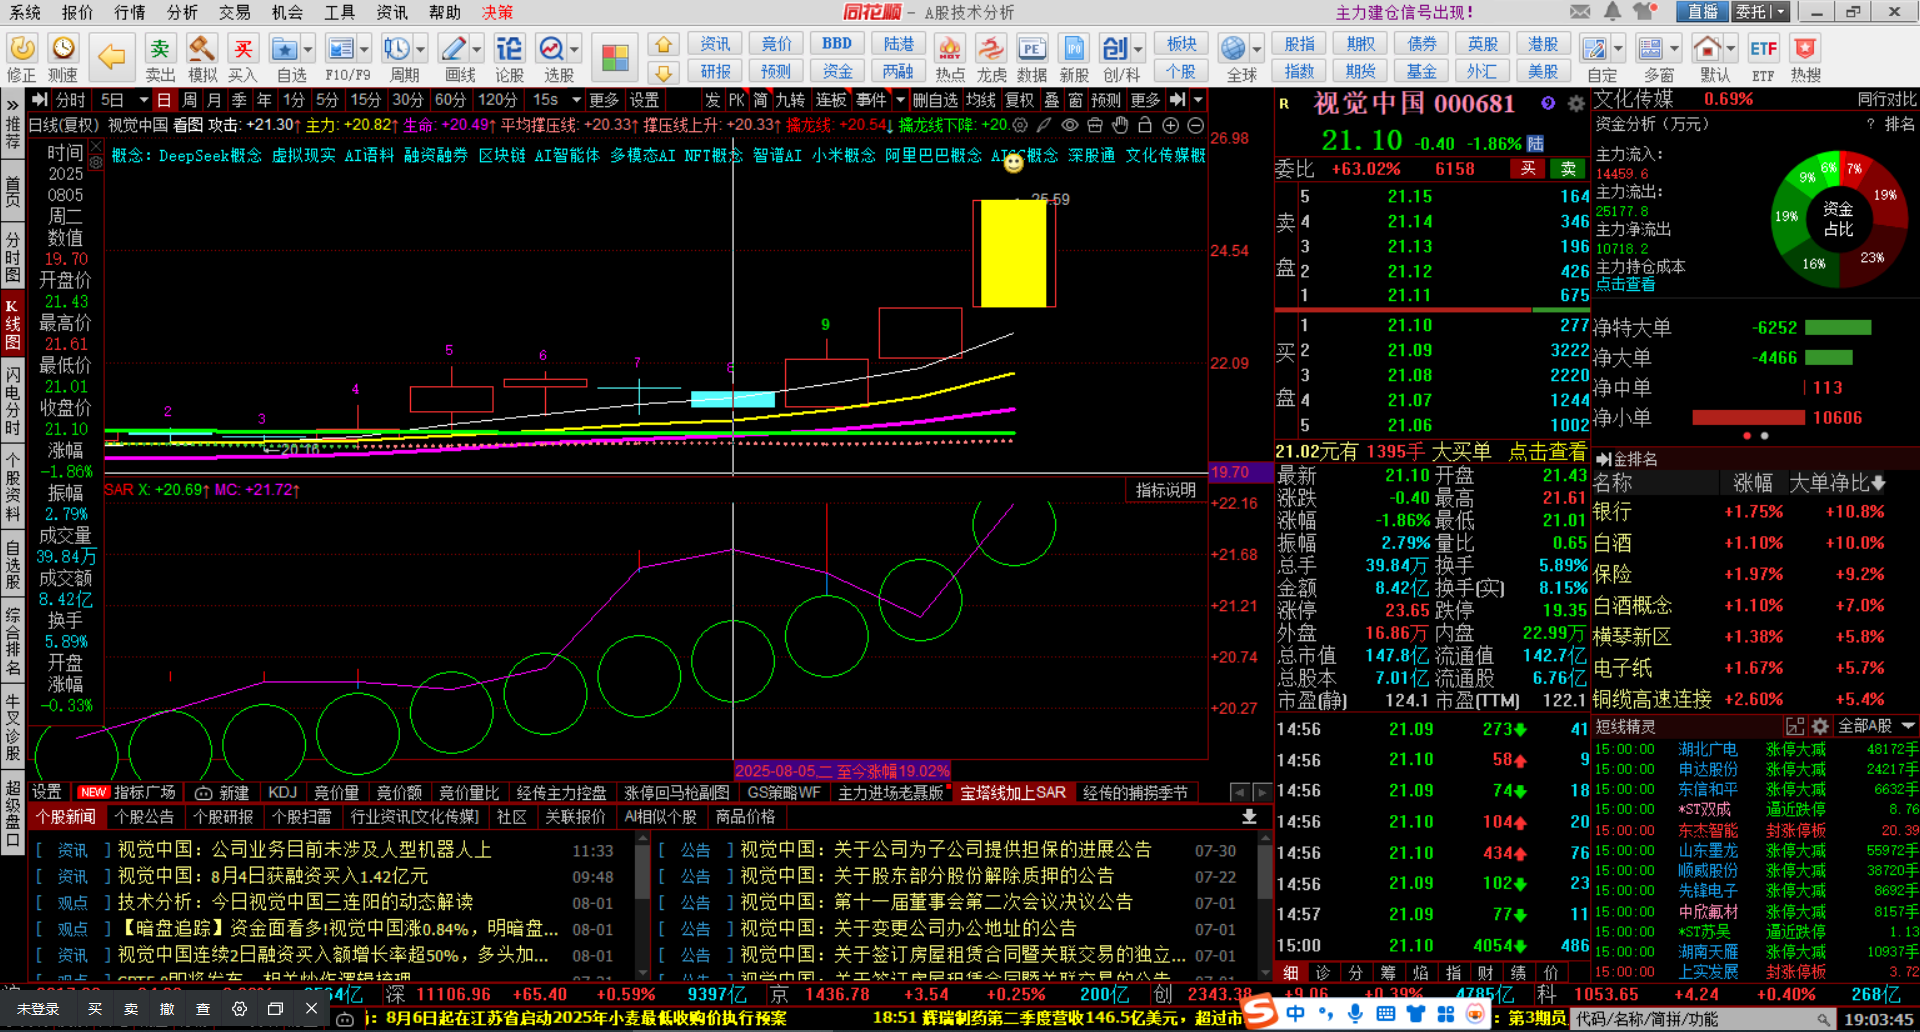This screenshot has height=1032, width=1920.
Task: Switch chart period to 日 daily
Action: [164, 100]
